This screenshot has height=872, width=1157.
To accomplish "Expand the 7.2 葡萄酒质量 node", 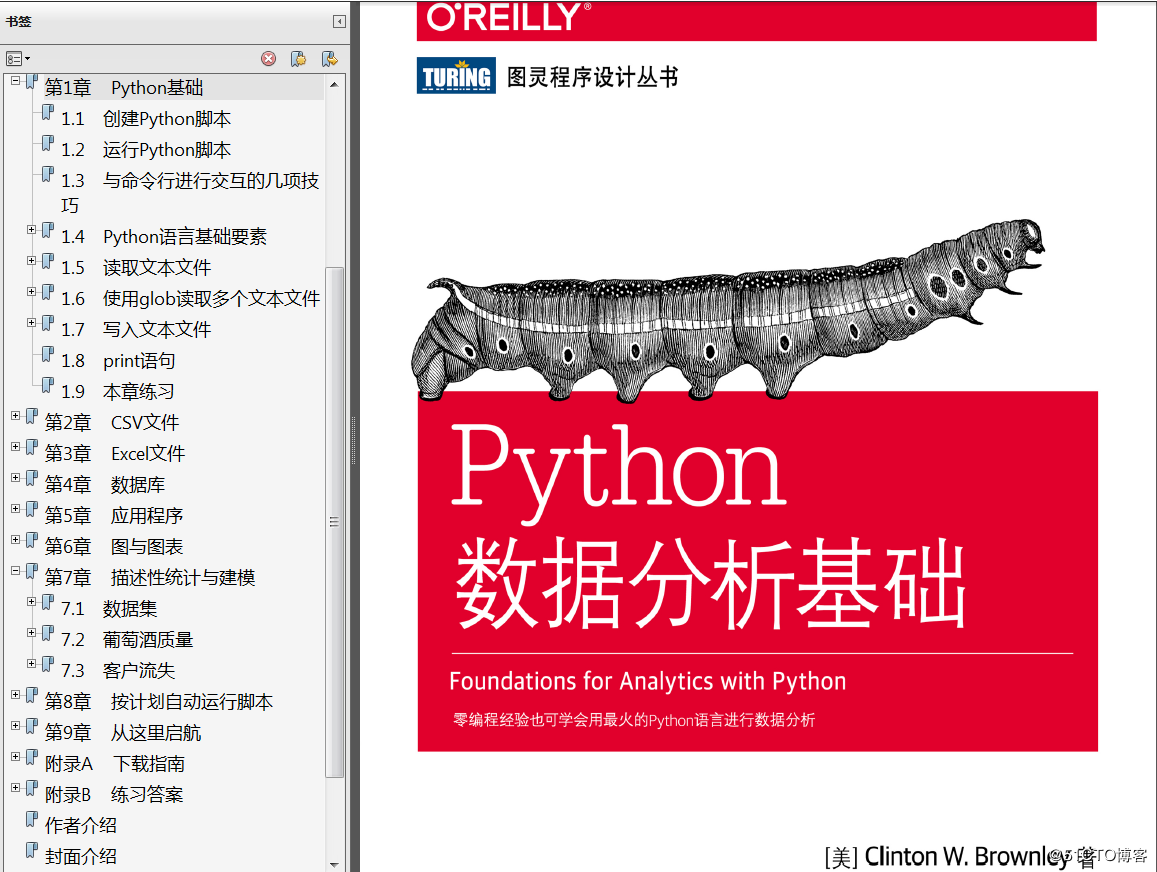I will pos(32,633).
